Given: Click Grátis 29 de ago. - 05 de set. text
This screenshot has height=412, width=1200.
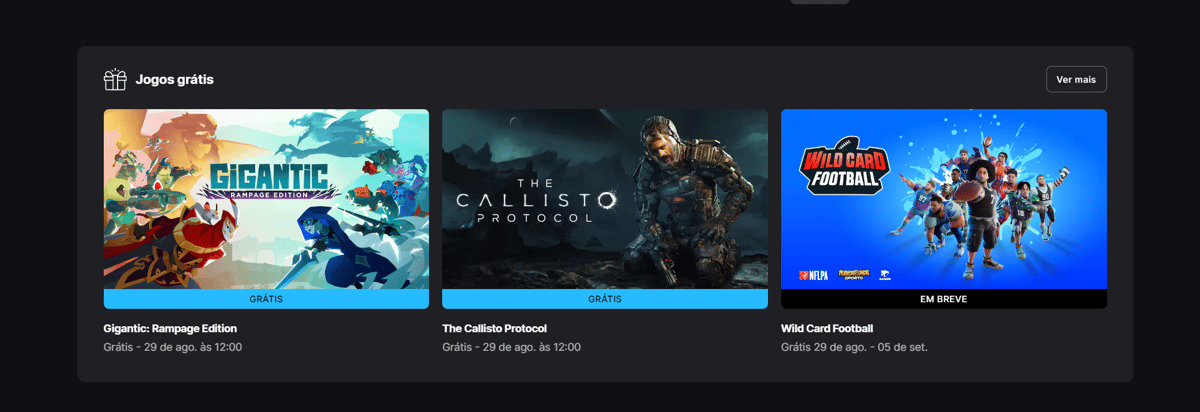Looking at the screenshot, I should point(853,347).
